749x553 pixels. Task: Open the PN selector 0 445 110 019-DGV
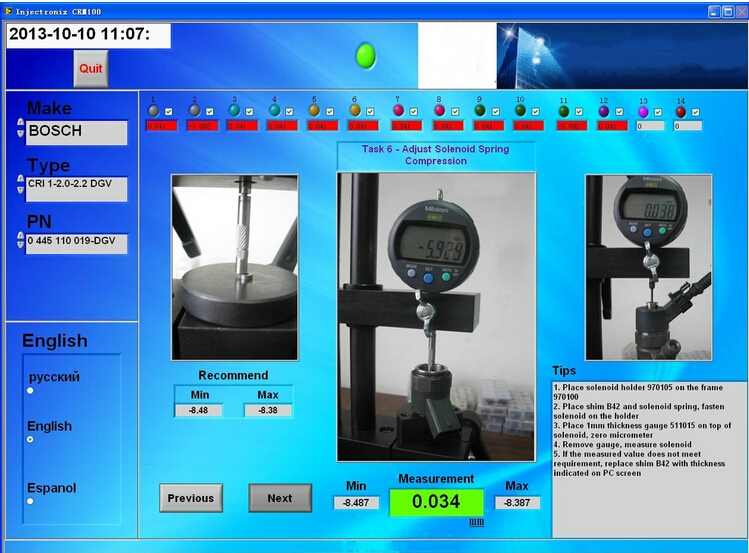pyautogui.click(x=76, y=244)
